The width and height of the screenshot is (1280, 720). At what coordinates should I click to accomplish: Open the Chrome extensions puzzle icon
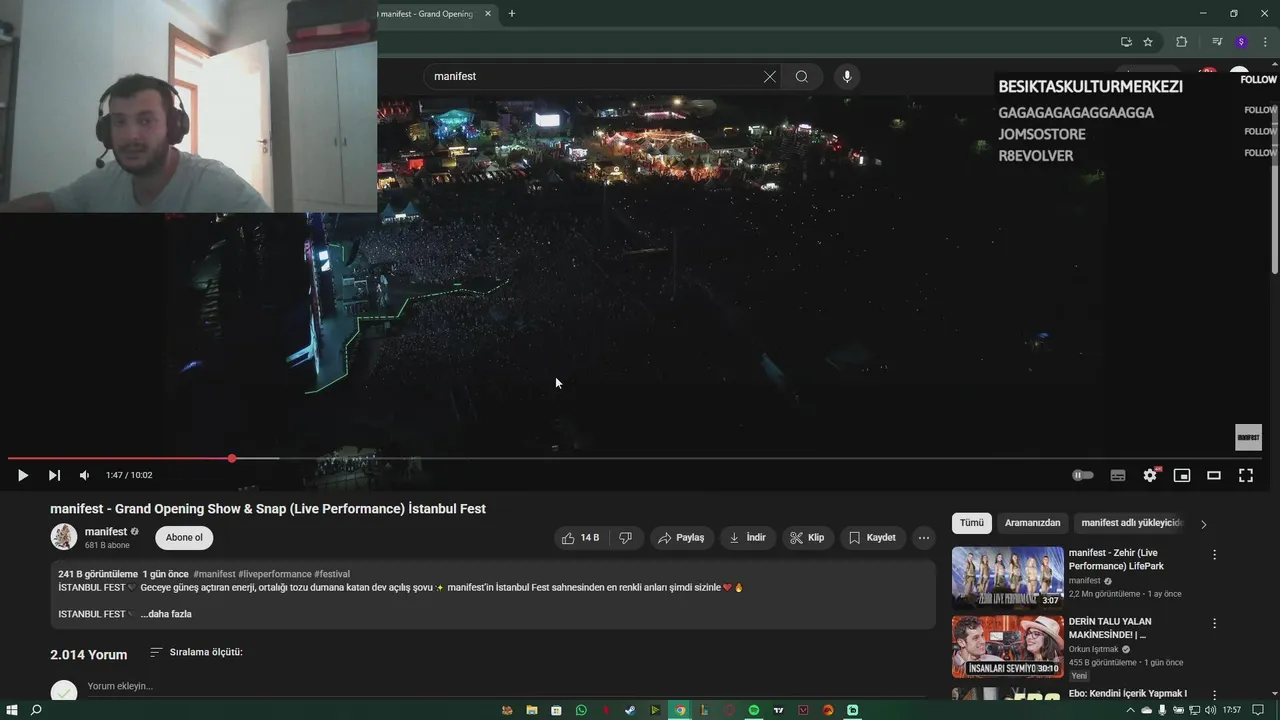click(x=1182, y=42)
